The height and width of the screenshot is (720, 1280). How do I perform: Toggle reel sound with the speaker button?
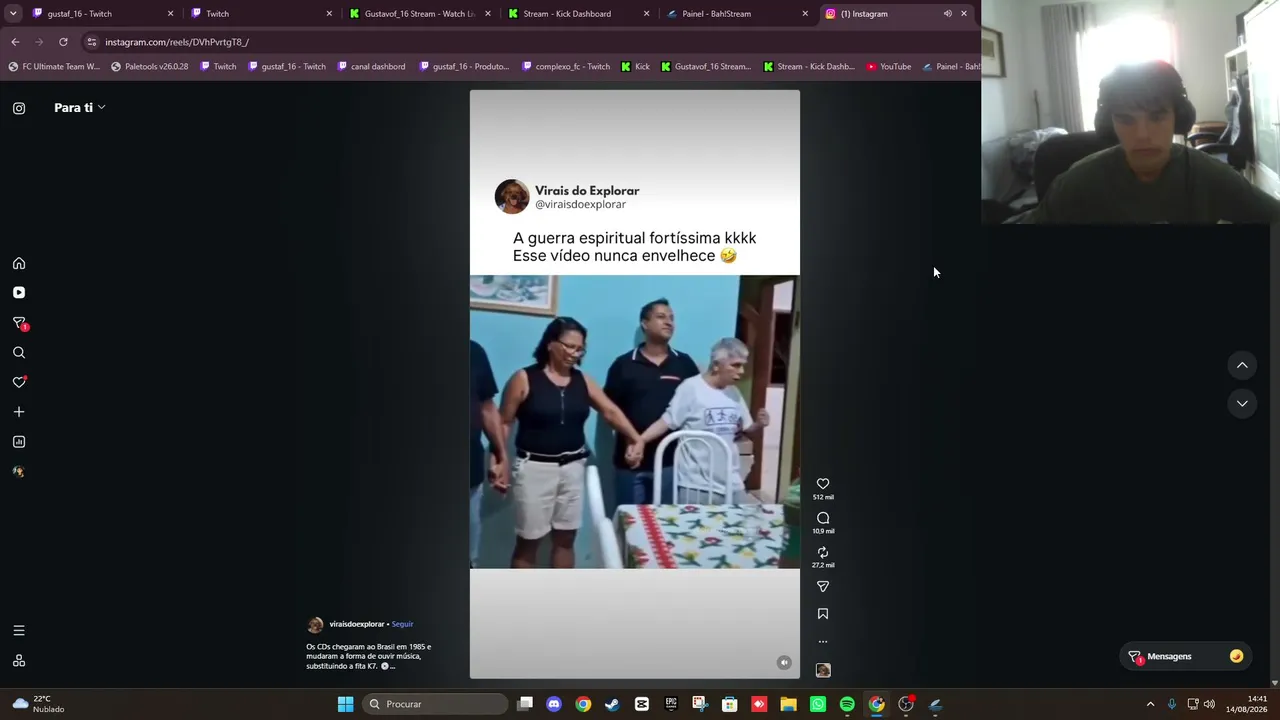pos(784,662)
